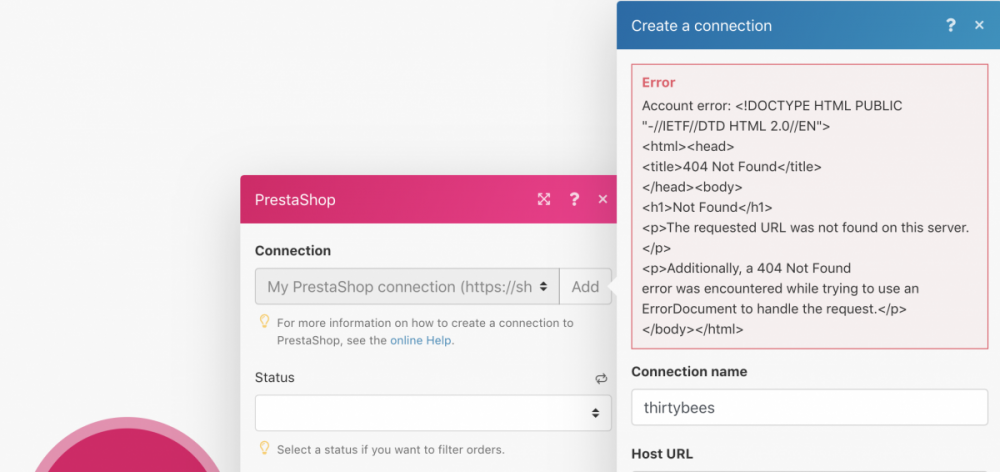Close the Create a connection panel
Viewport: 1000px width, 472px height.
point(980,26)
